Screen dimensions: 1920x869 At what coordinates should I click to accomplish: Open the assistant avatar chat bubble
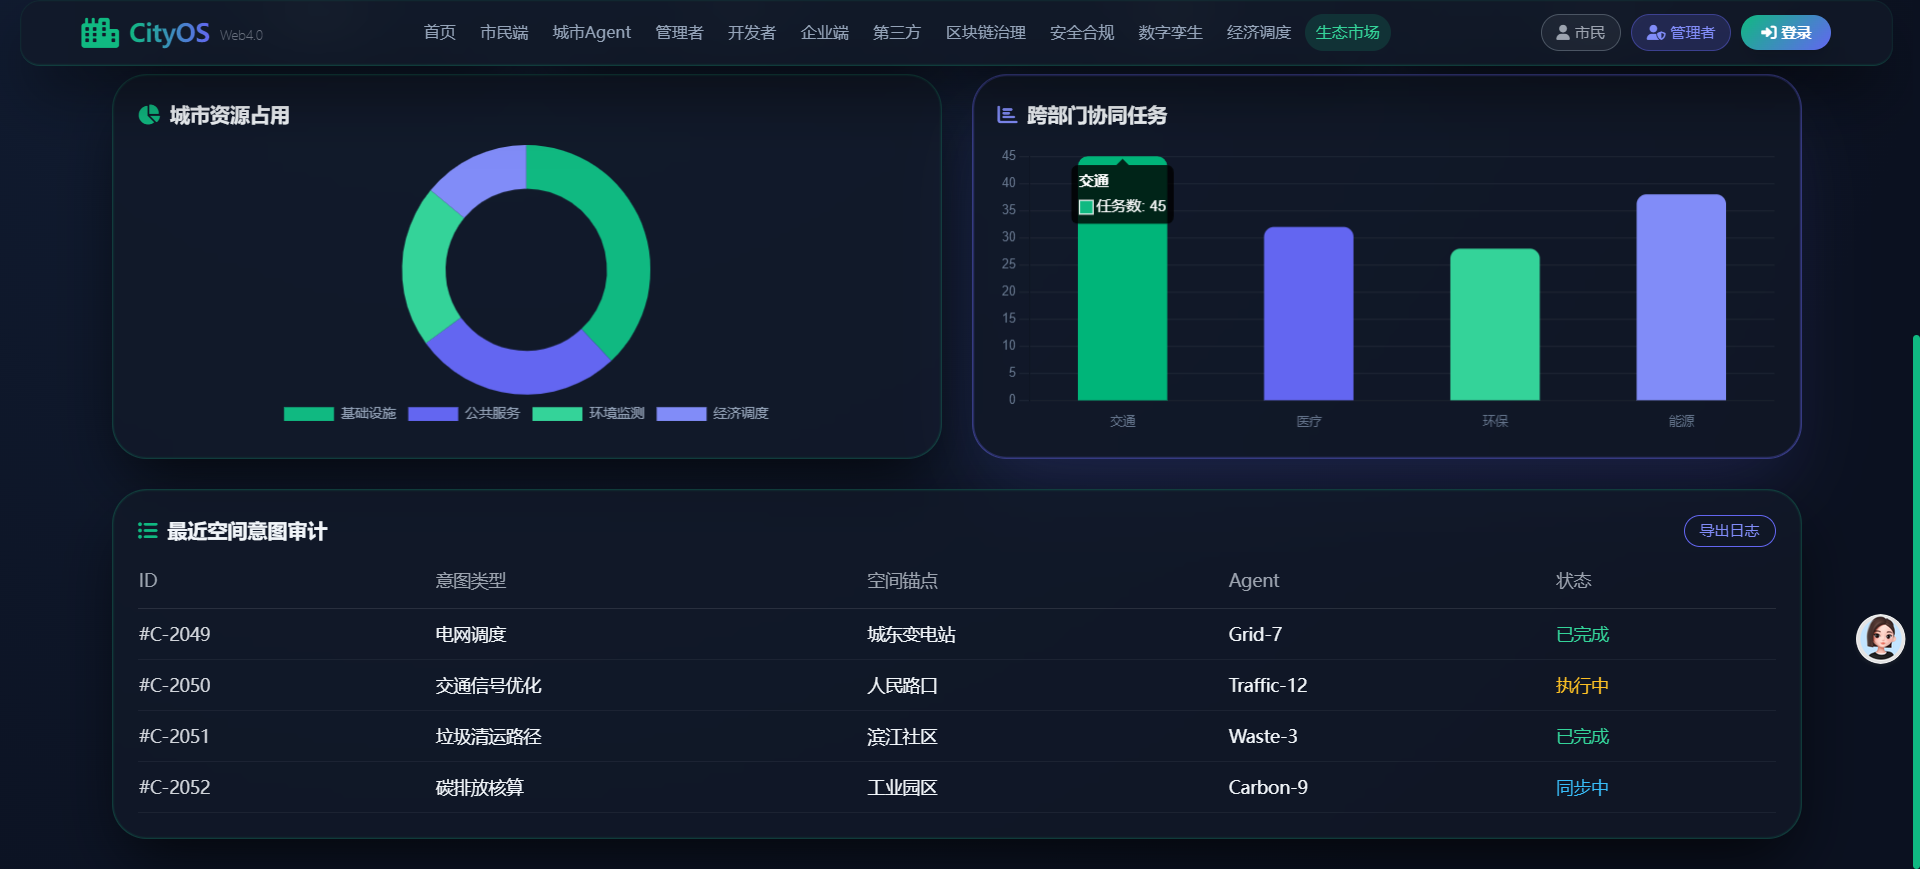tap(1880, 638)
